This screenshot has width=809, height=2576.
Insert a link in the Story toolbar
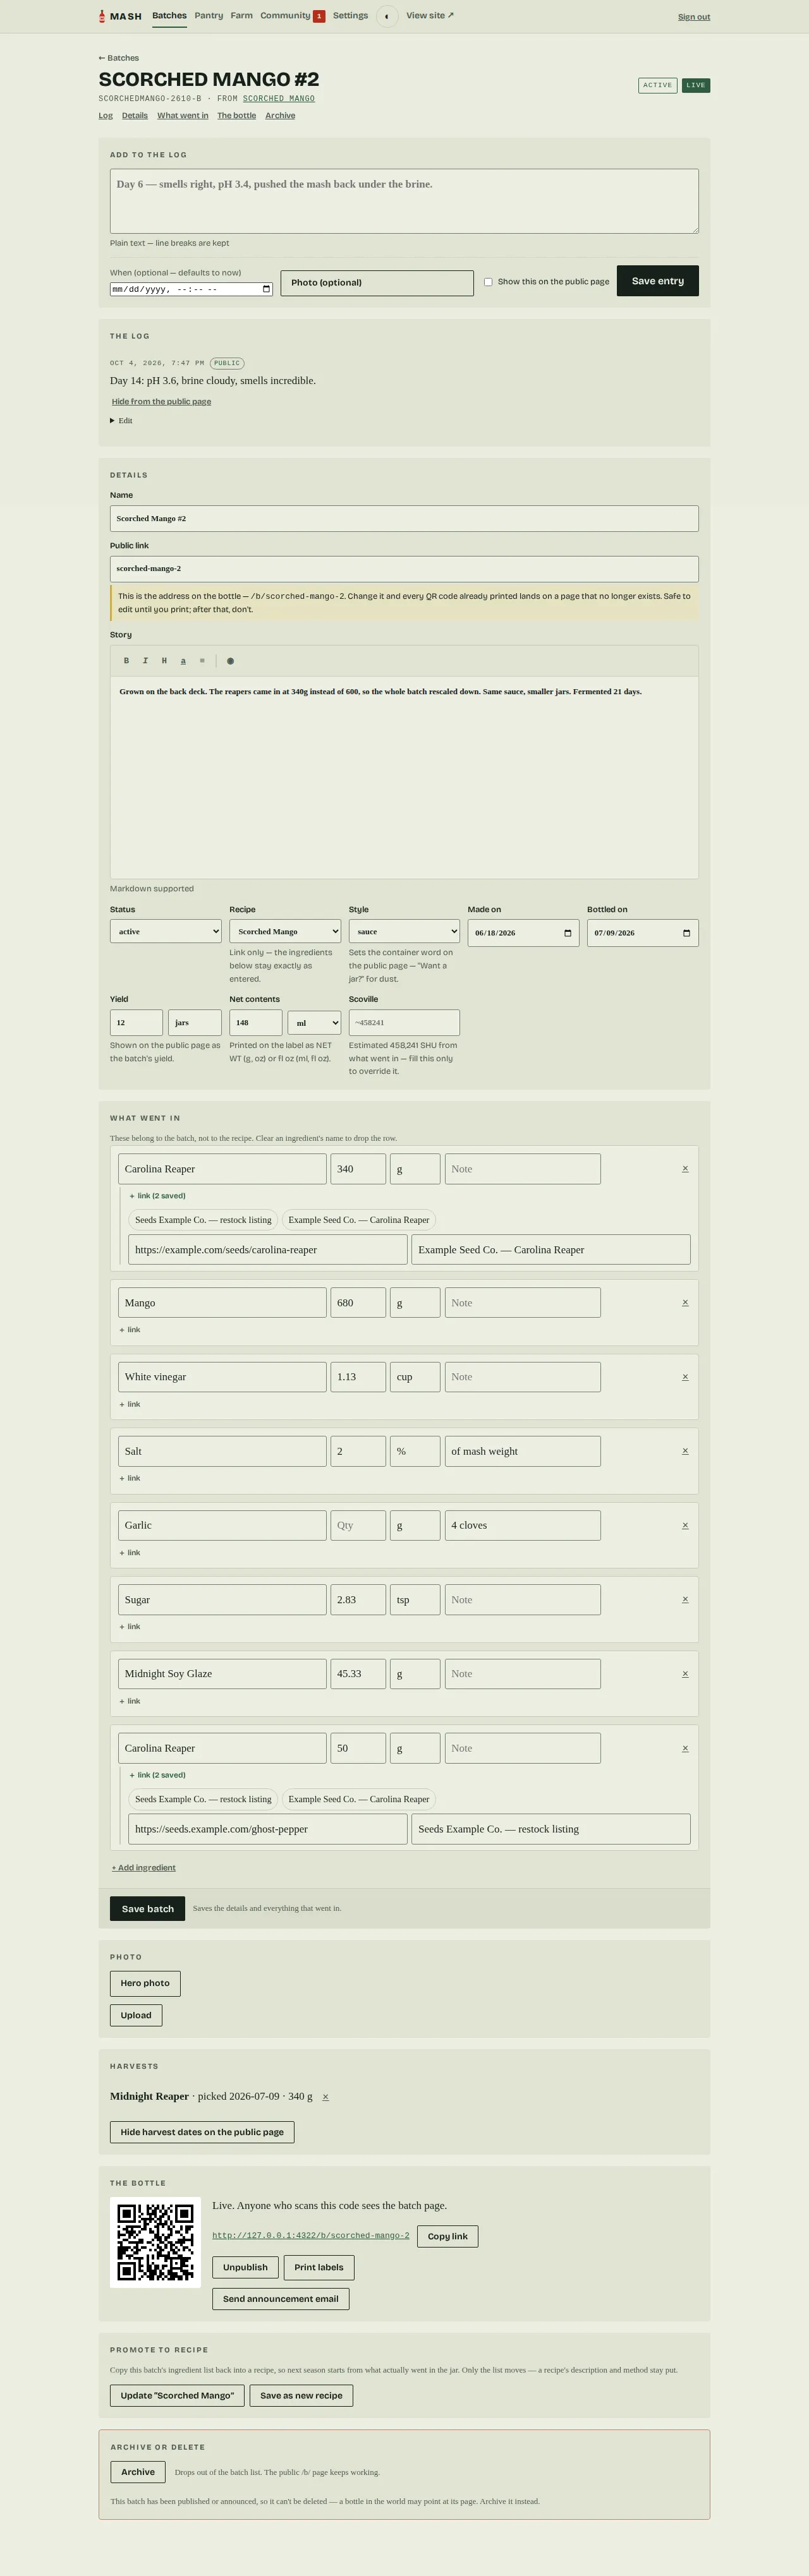(183, 661)
